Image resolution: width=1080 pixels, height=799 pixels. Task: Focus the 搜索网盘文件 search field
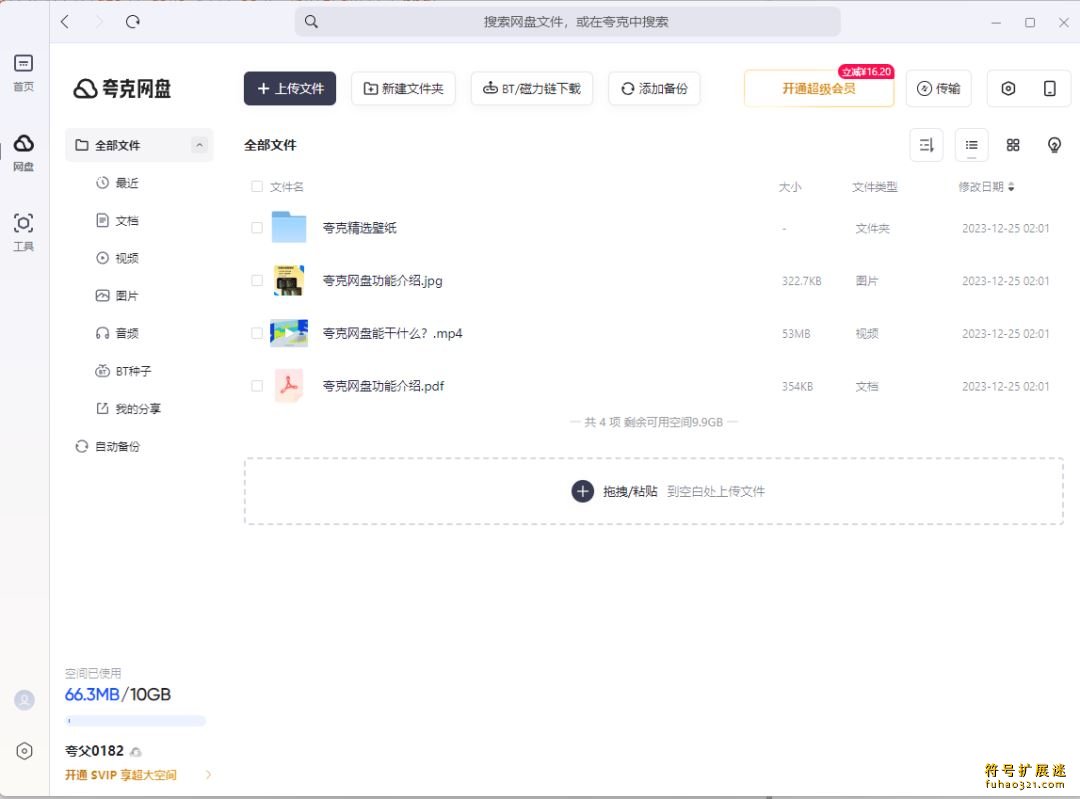point(568,21)
